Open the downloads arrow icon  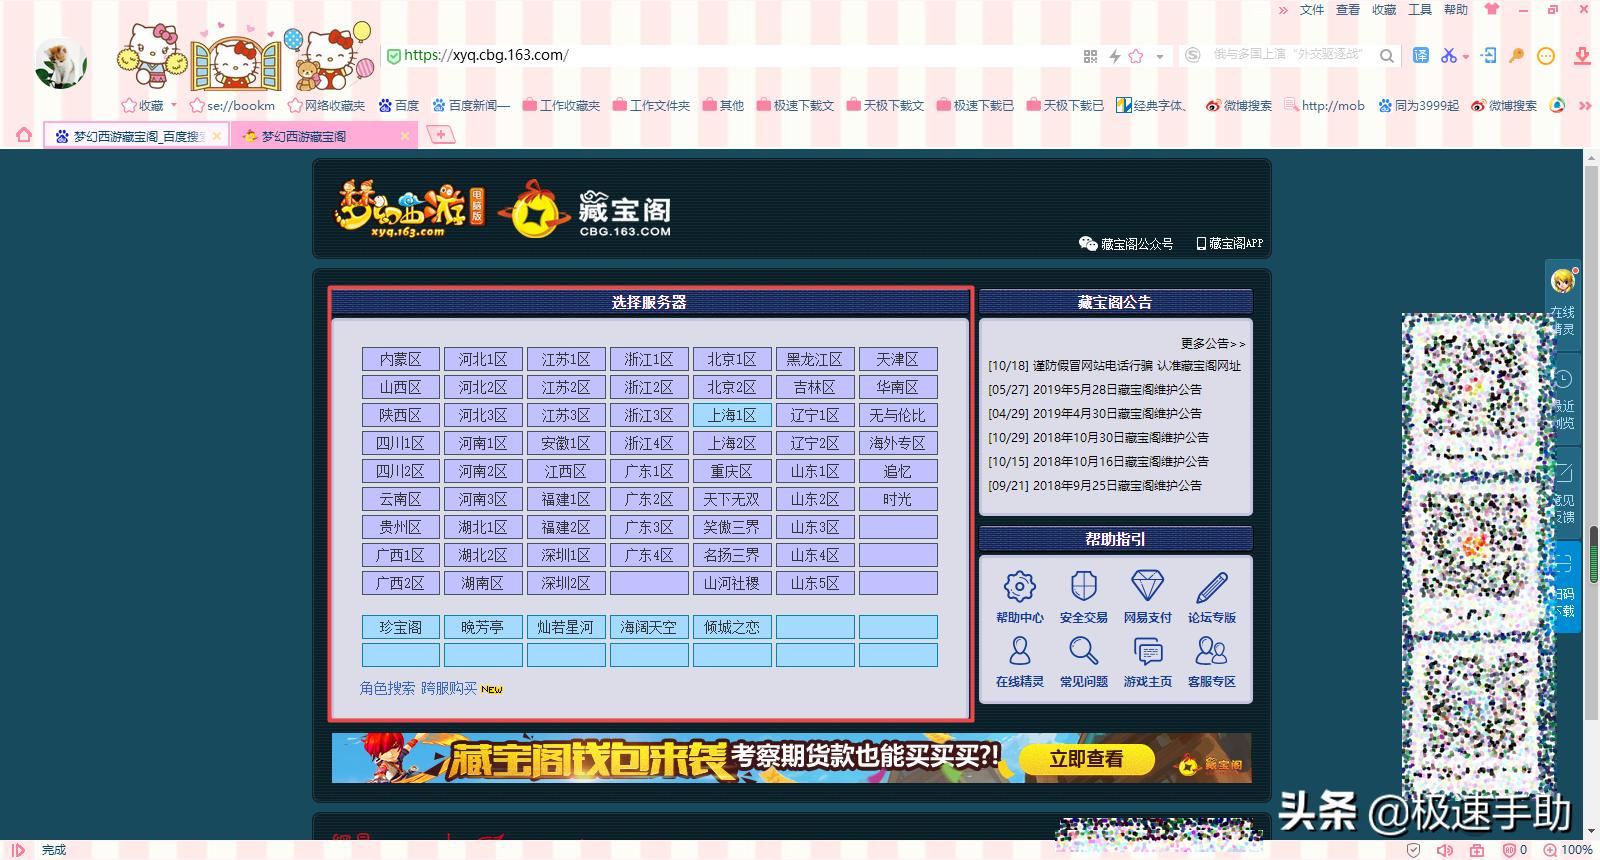click(x=1582, y=55)
